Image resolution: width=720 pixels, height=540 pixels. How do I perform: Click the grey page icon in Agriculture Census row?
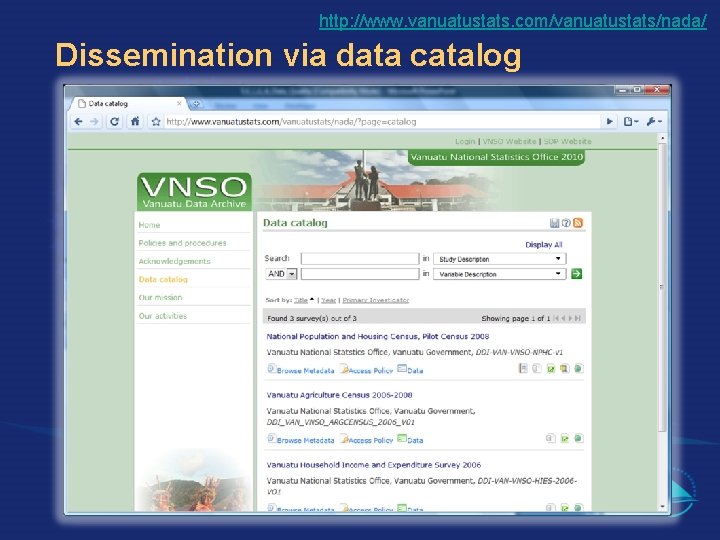[x=551, y=439]
